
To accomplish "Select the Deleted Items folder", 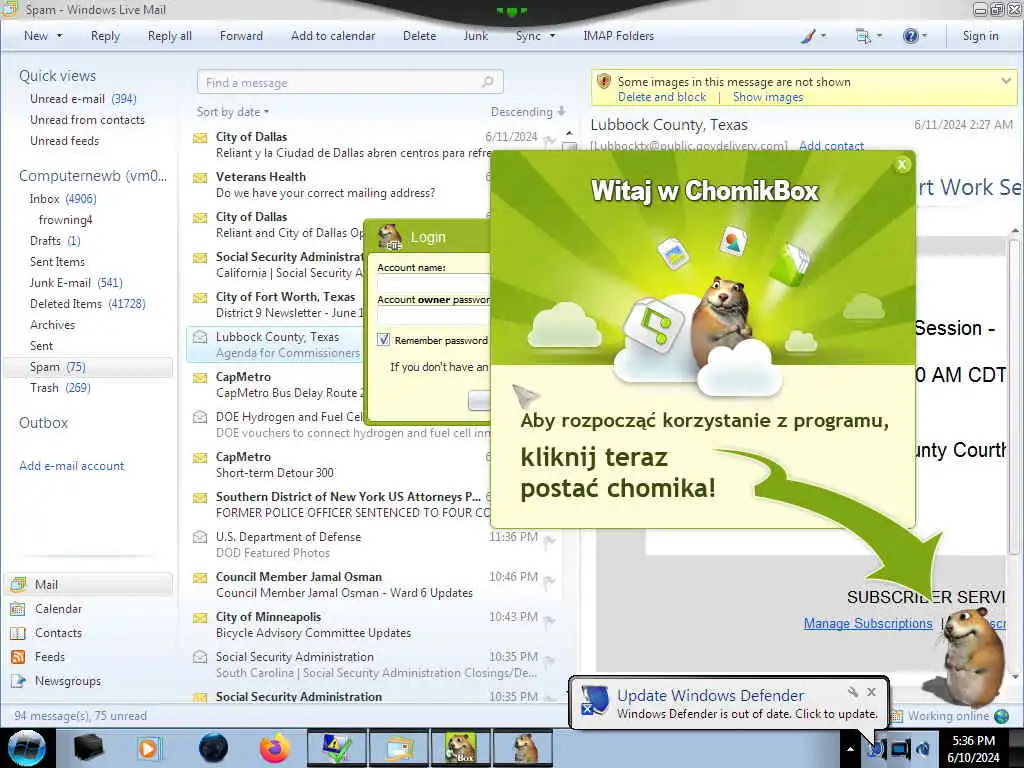I will coord(88,303).
